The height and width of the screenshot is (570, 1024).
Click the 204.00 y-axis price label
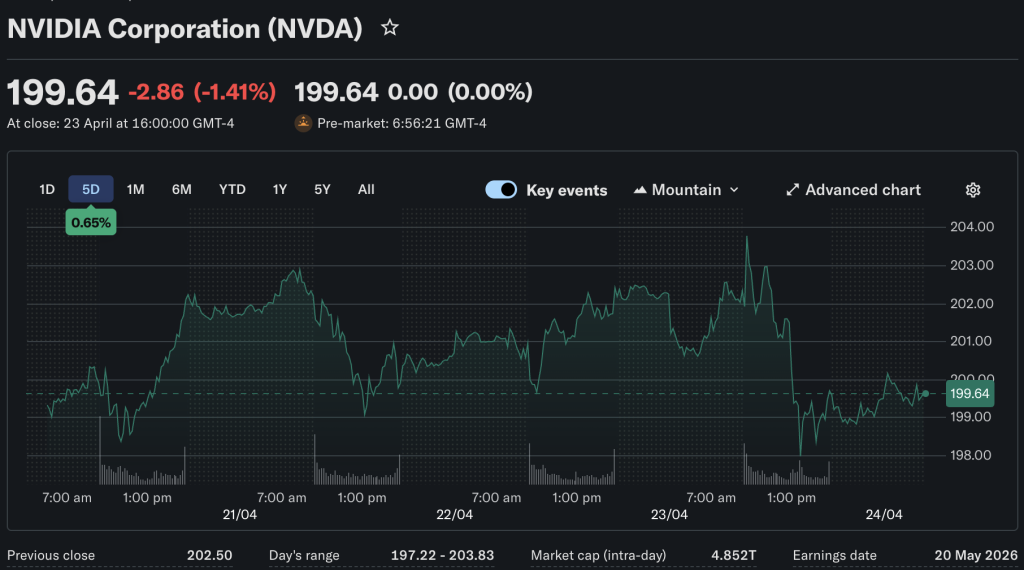tap(972, 227)
